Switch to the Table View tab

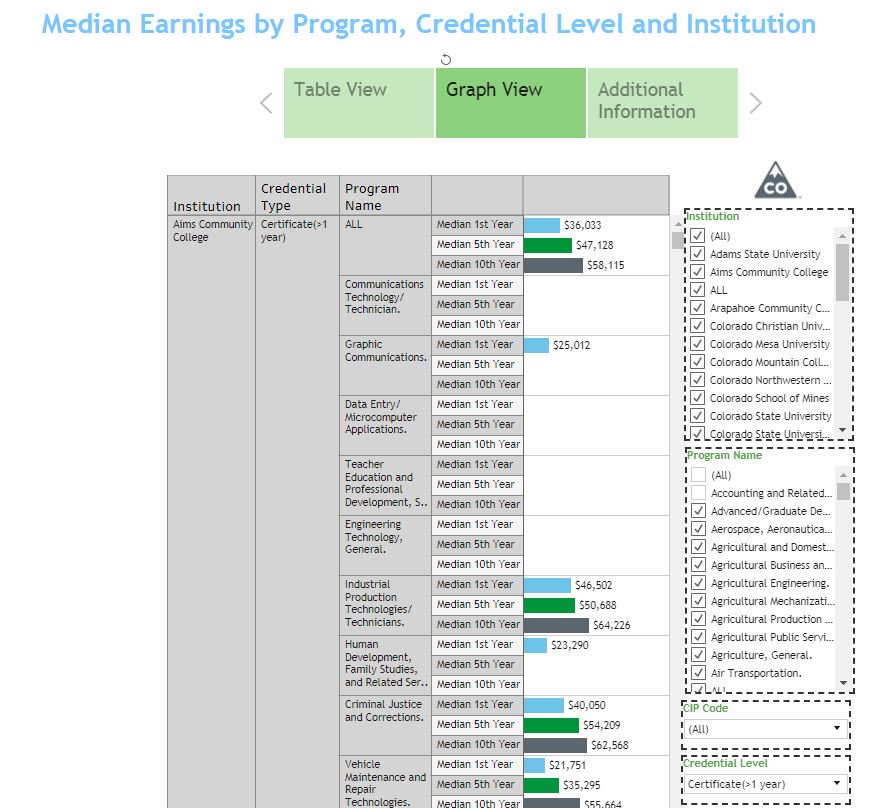(x=359, y=103)
